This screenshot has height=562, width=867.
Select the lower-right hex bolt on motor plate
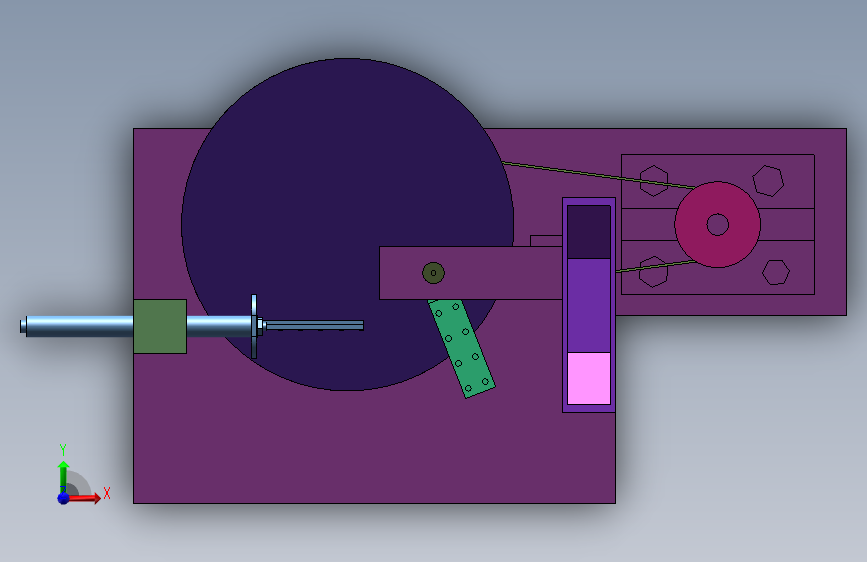coord(776,272)
